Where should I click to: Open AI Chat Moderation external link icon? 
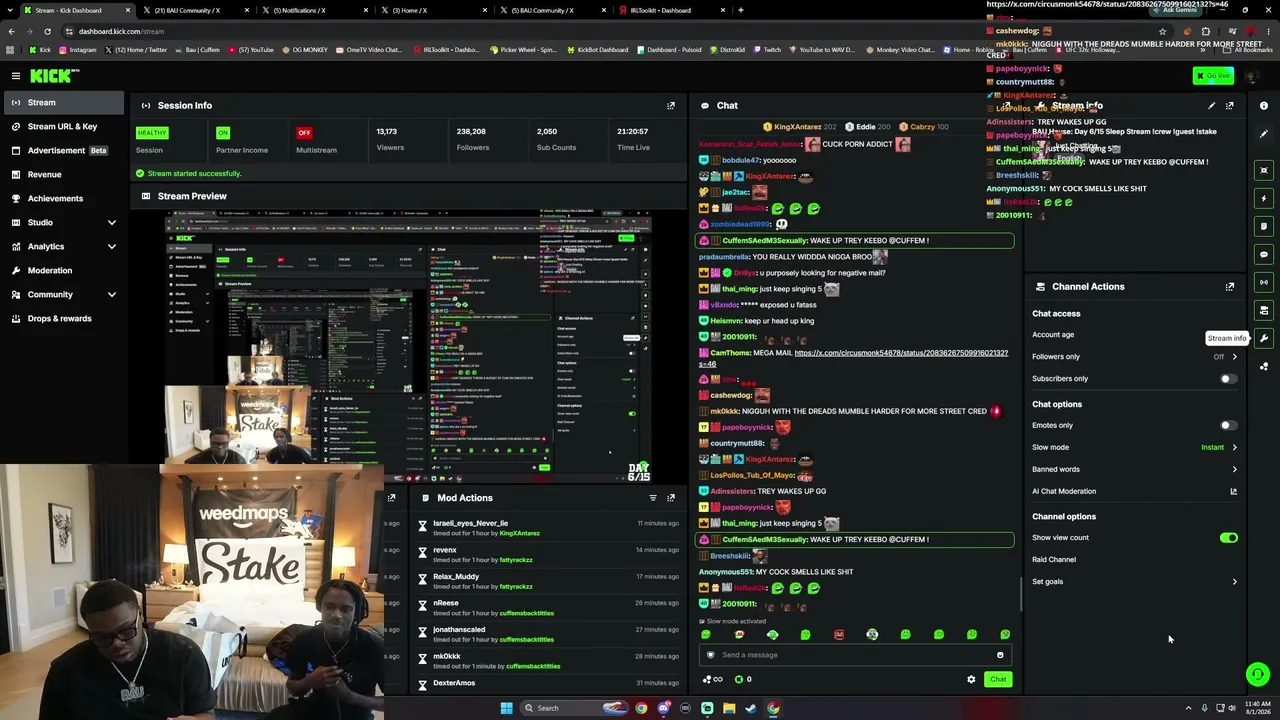tap(1233, 491)
